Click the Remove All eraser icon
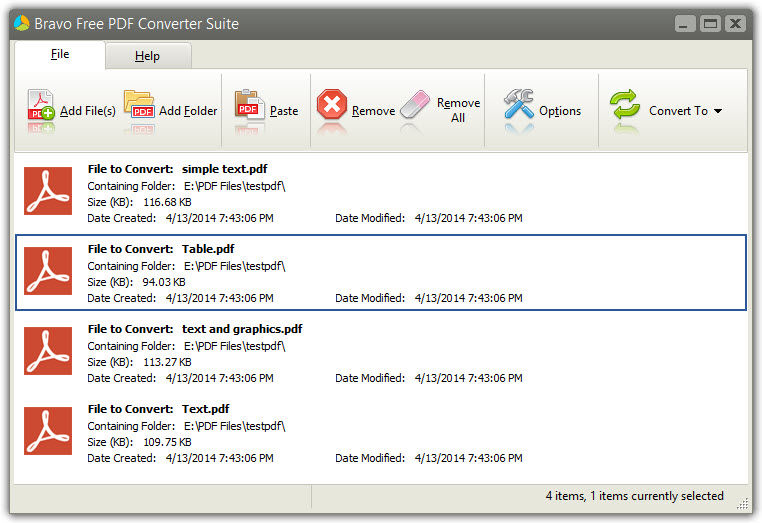The height and width of the screenshot is (523, 762). (x=416, y=105)
